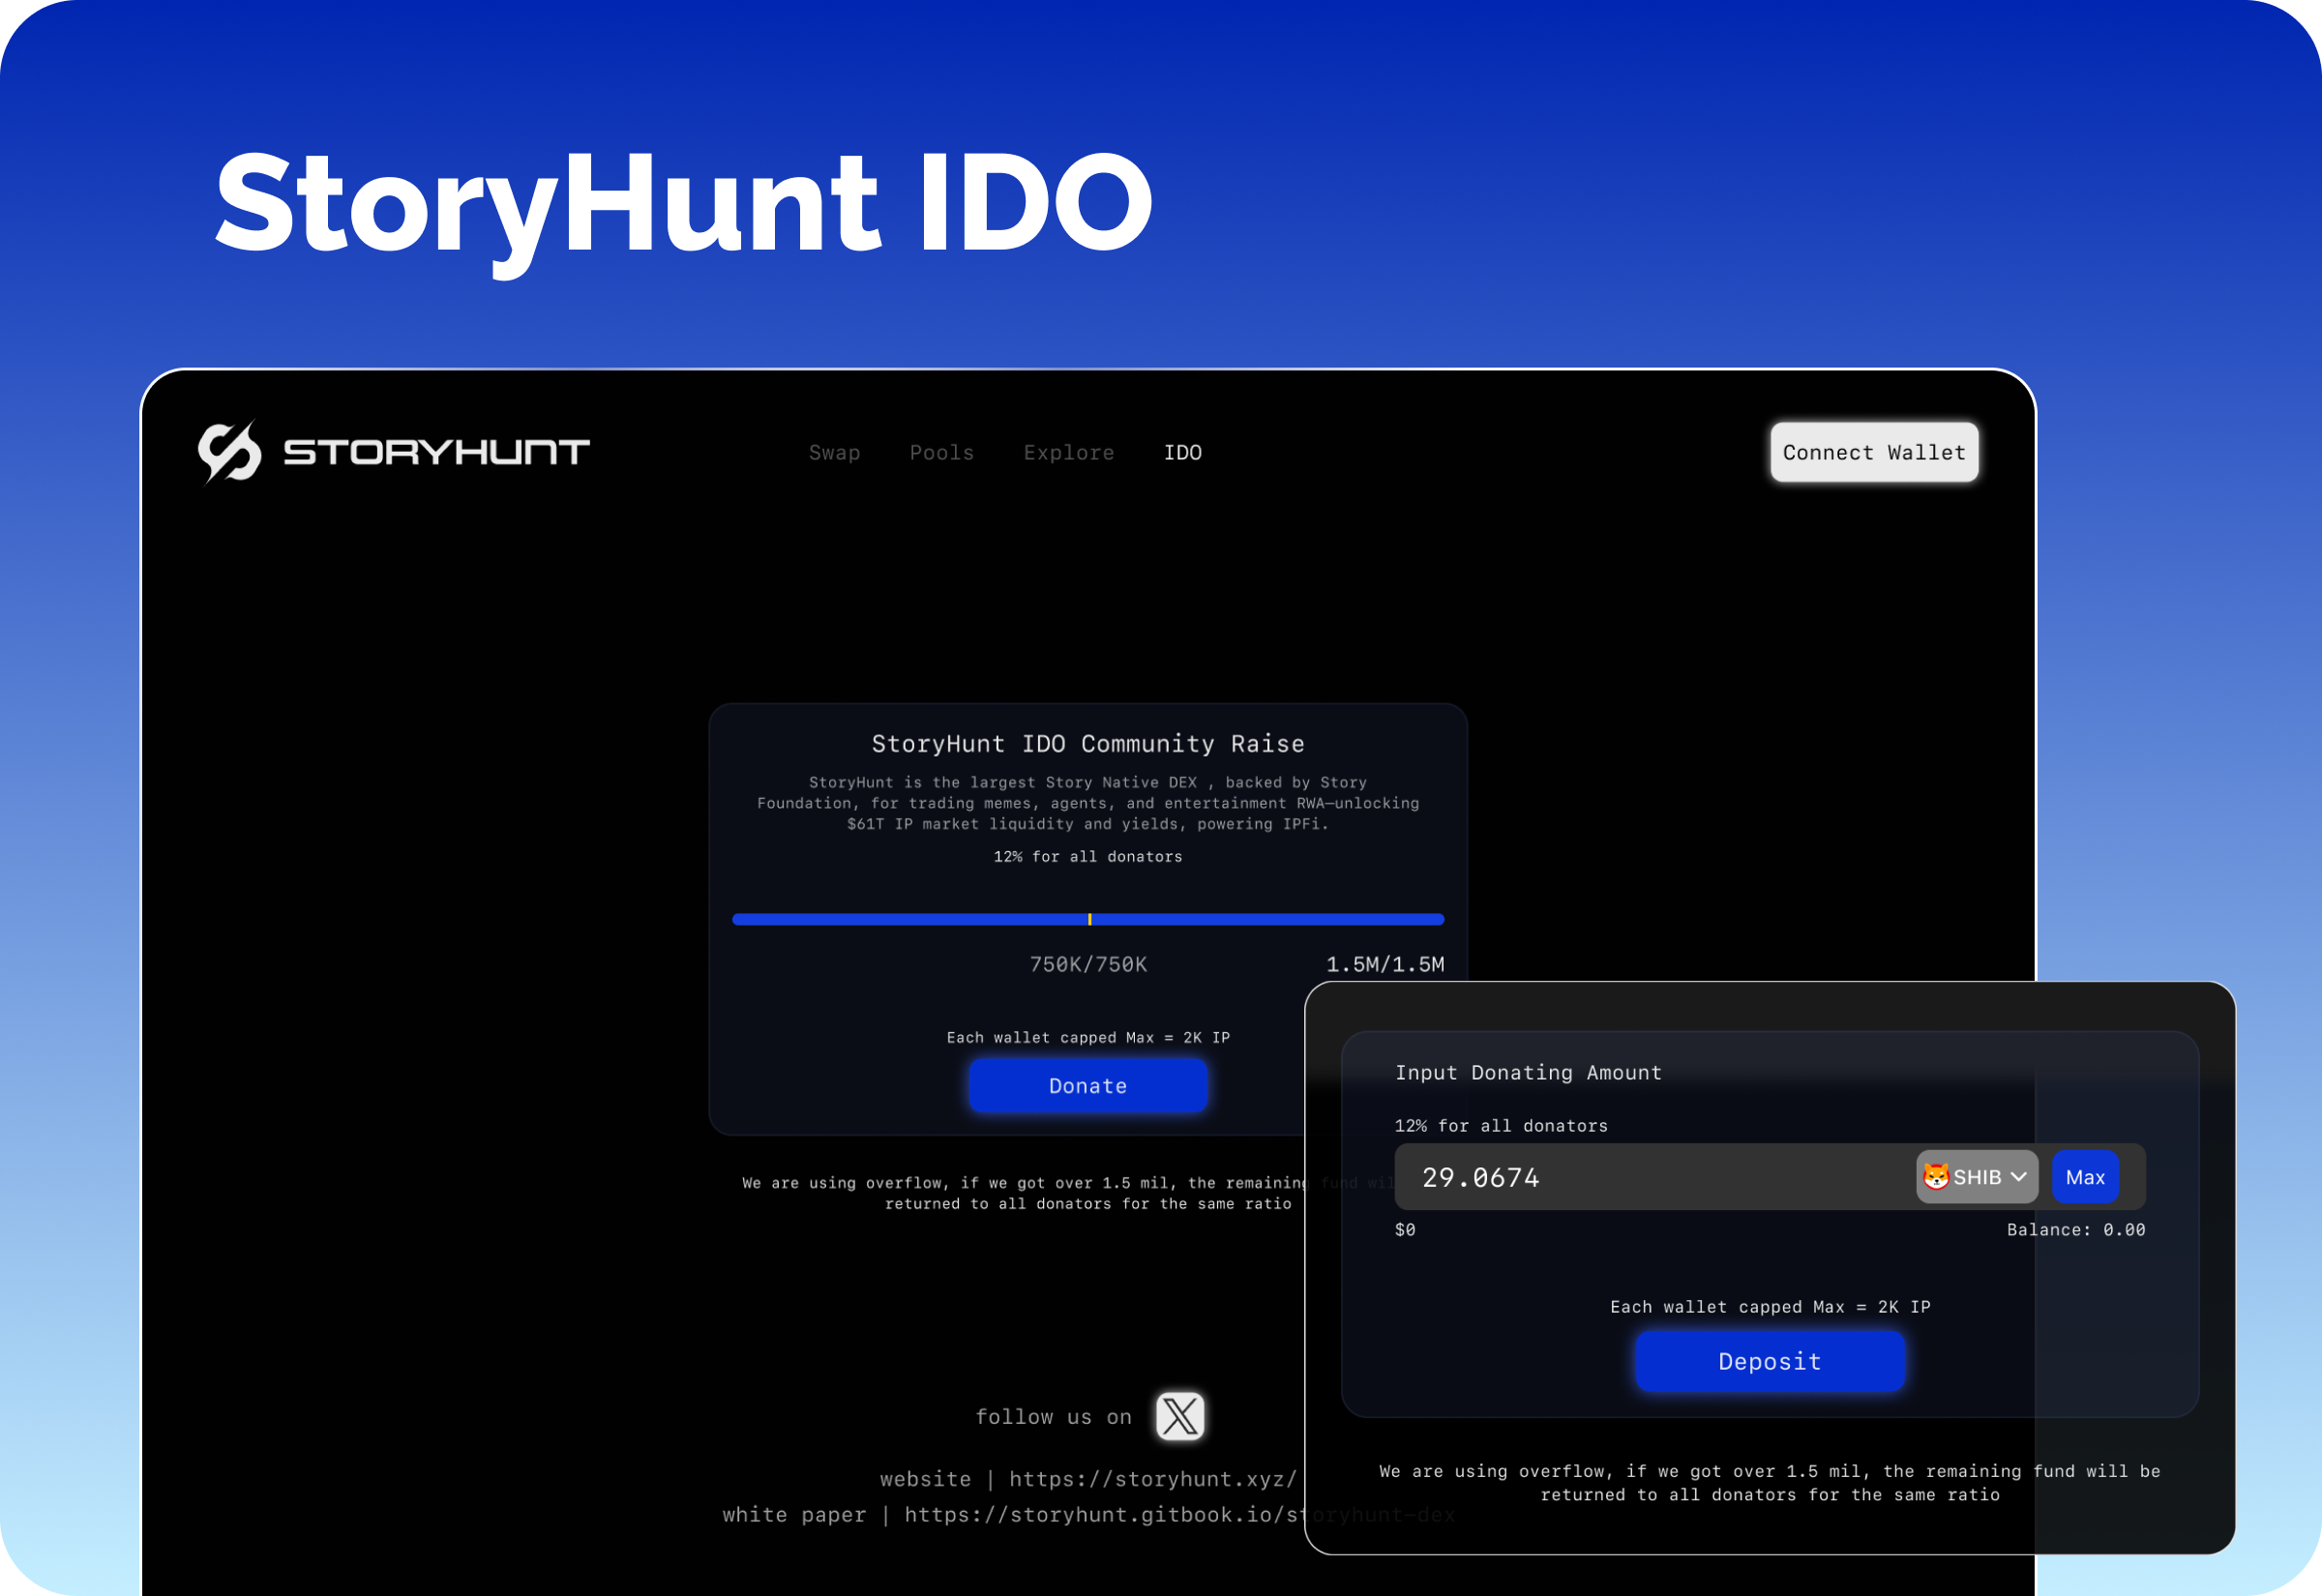The image size is (2322, 1596).
Task: Click the 'follow us on' text
Action: [x=1053, y=1417]
